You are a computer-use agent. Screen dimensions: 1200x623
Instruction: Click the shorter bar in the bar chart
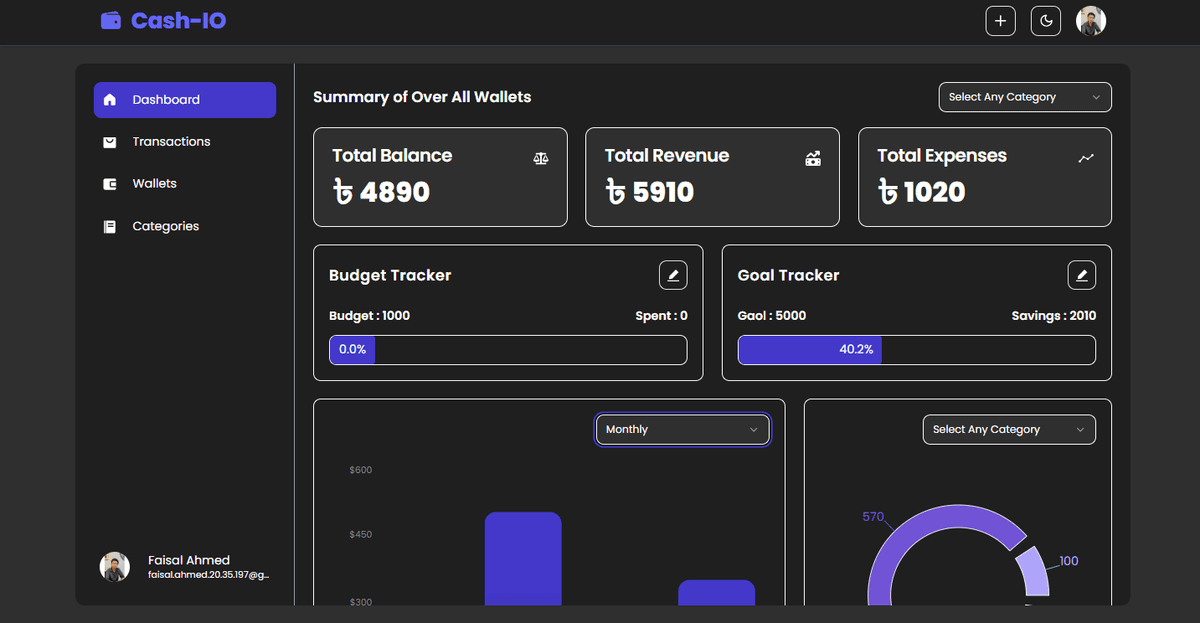pyautogui.click(x=716, y=592)
